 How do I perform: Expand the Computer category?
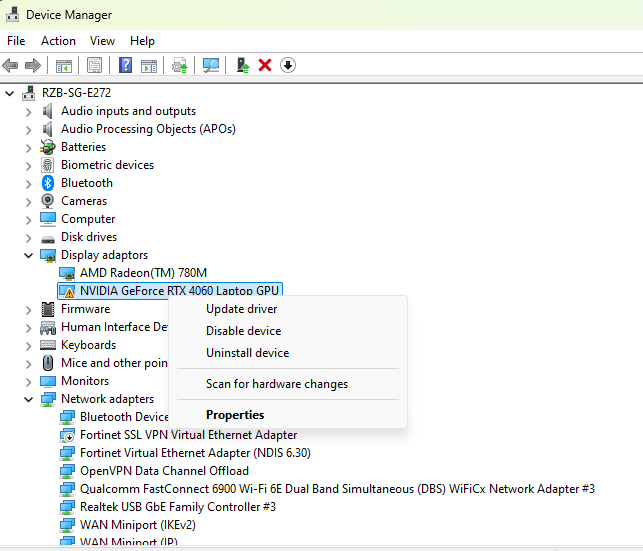point(28,220)
